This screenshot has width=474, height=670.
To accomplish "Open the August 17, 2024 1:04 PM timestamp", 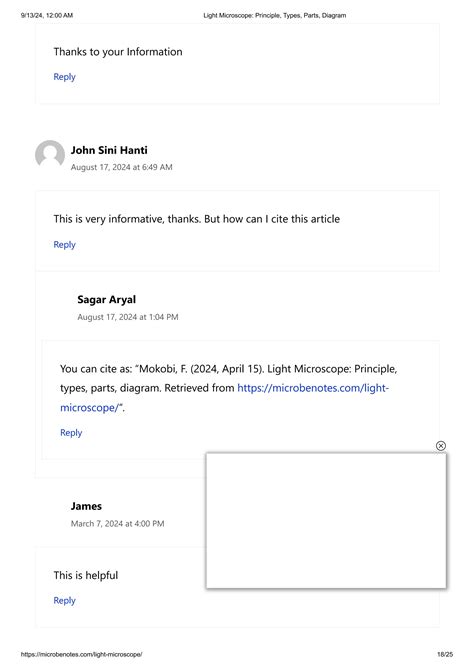I will (128, 317).
